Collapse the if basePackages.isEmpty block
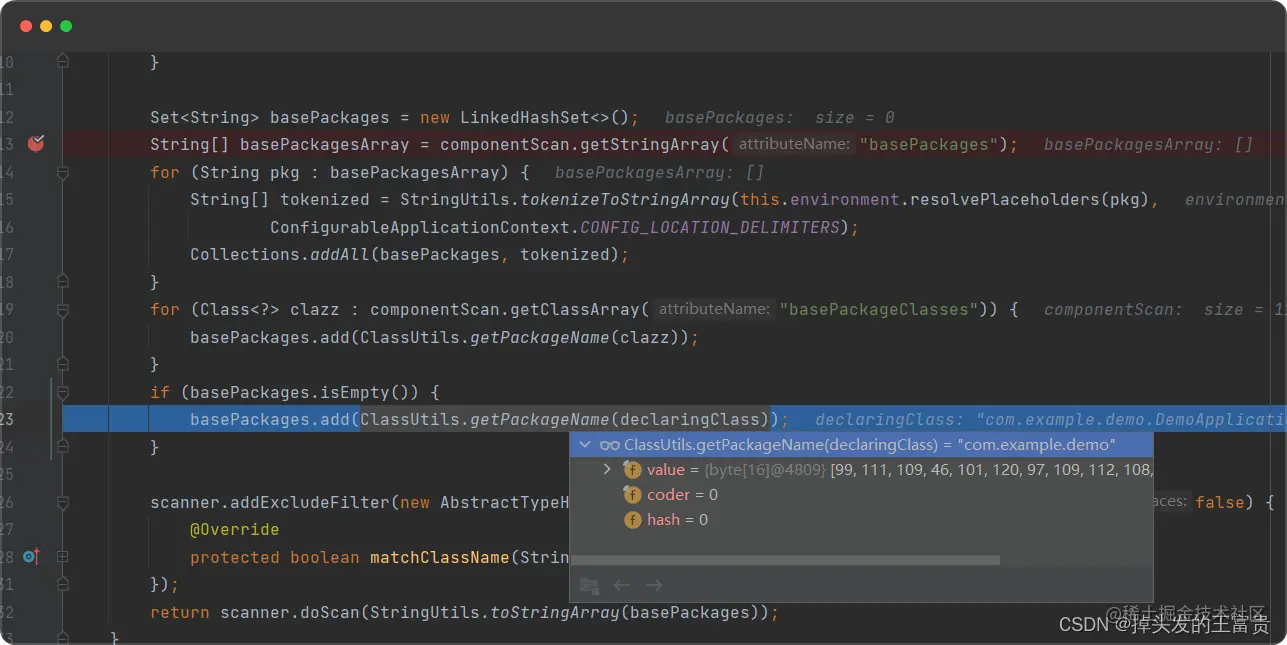Viewport: 1287px width, 645px height. tap(62, 392)
